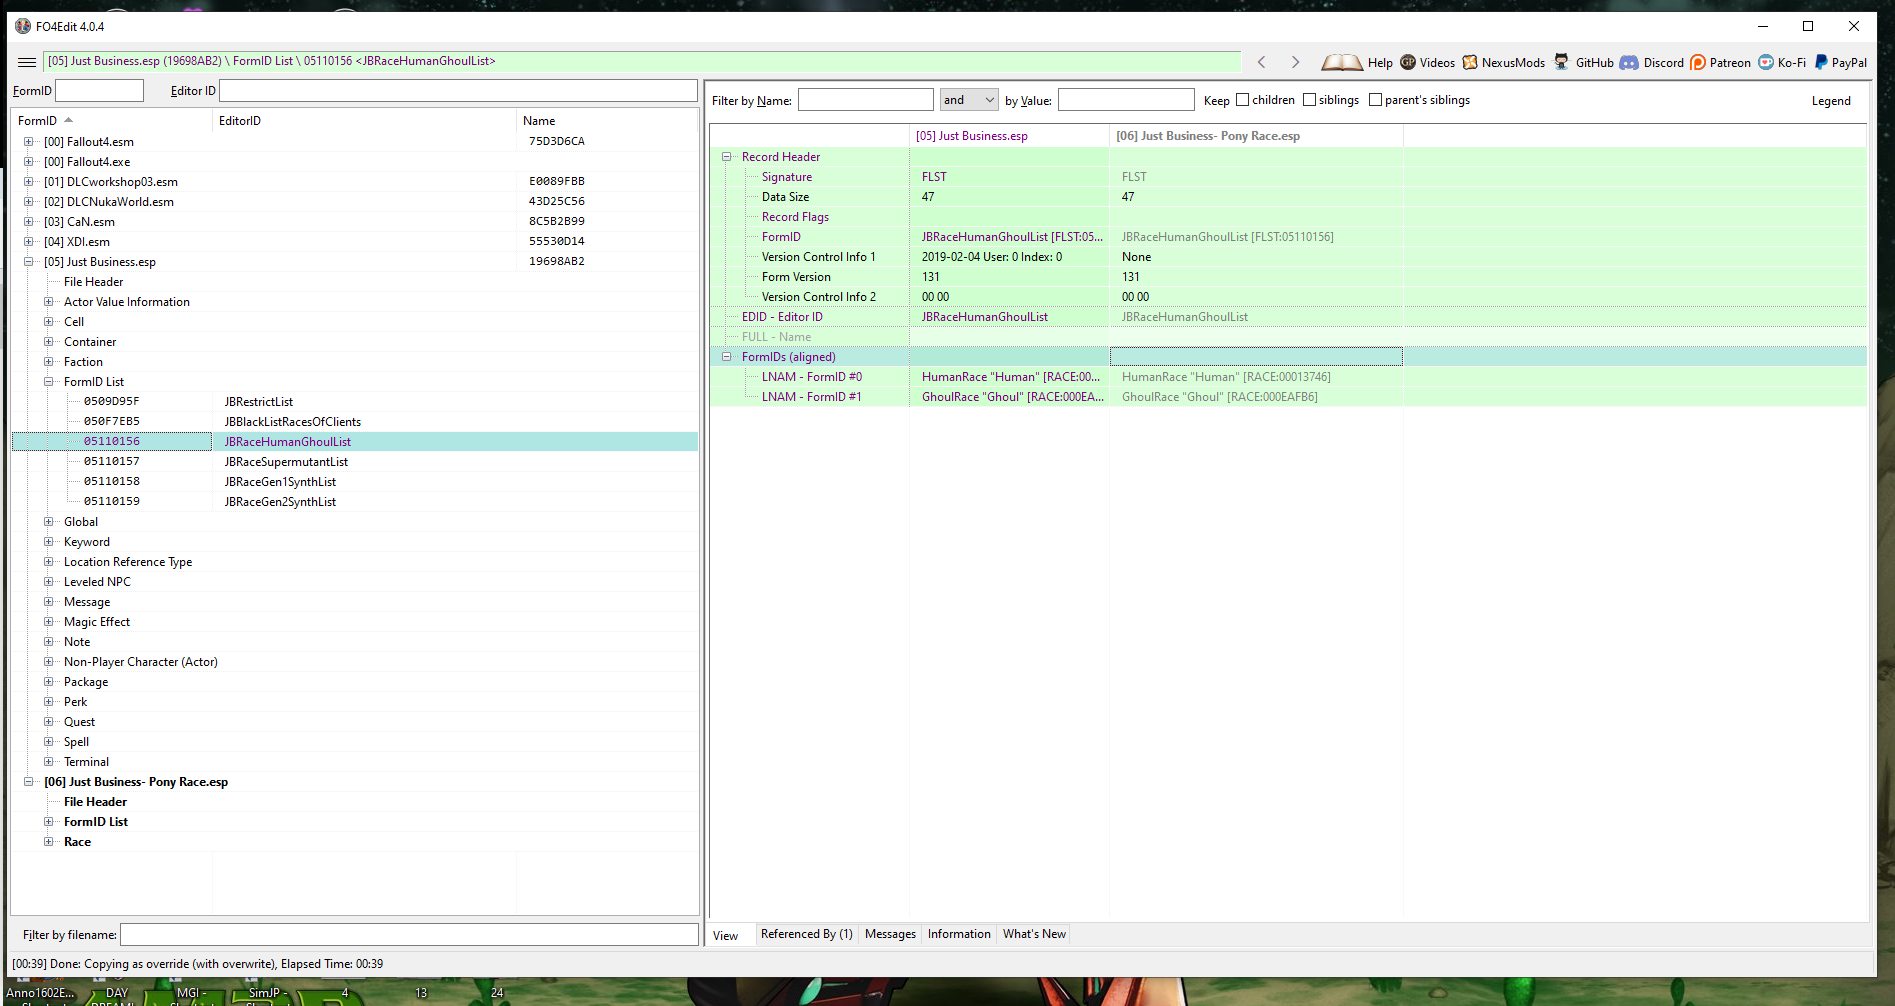
Task: Open the Patreon icon
Action: pos(1698,62)
